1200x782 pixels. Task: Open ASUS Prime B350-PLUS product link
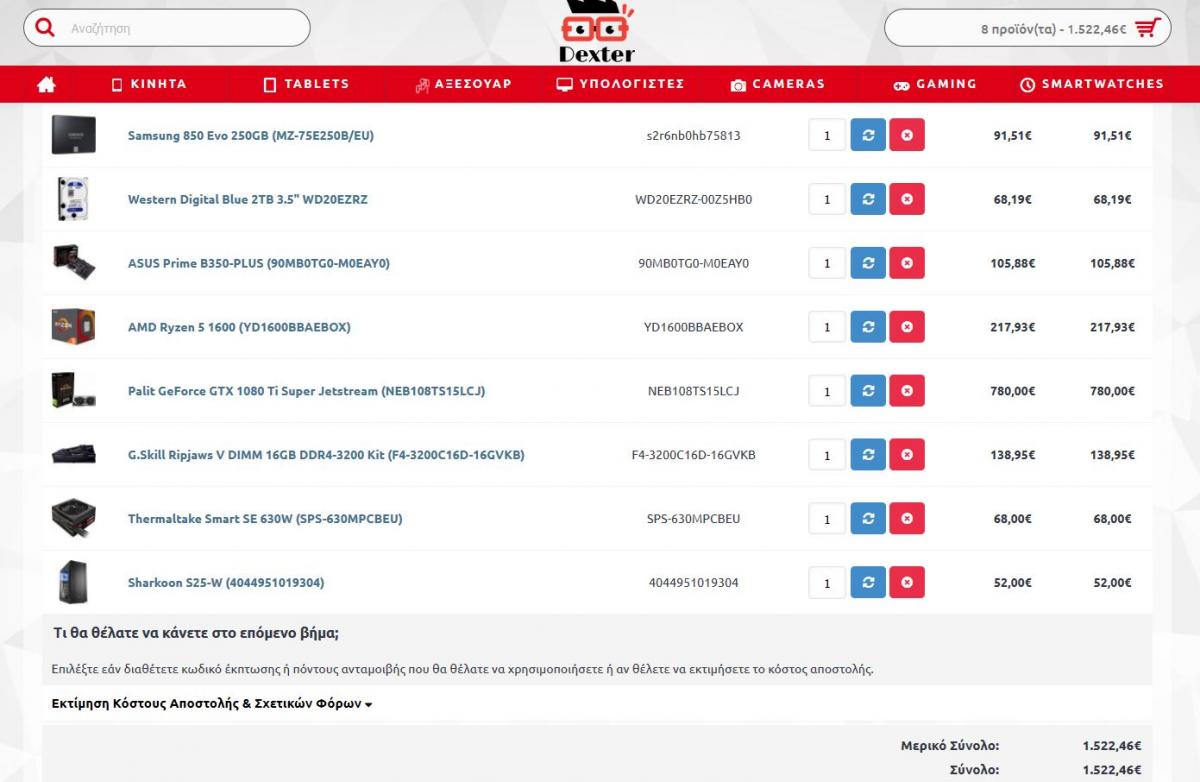[x=259, y=263]
